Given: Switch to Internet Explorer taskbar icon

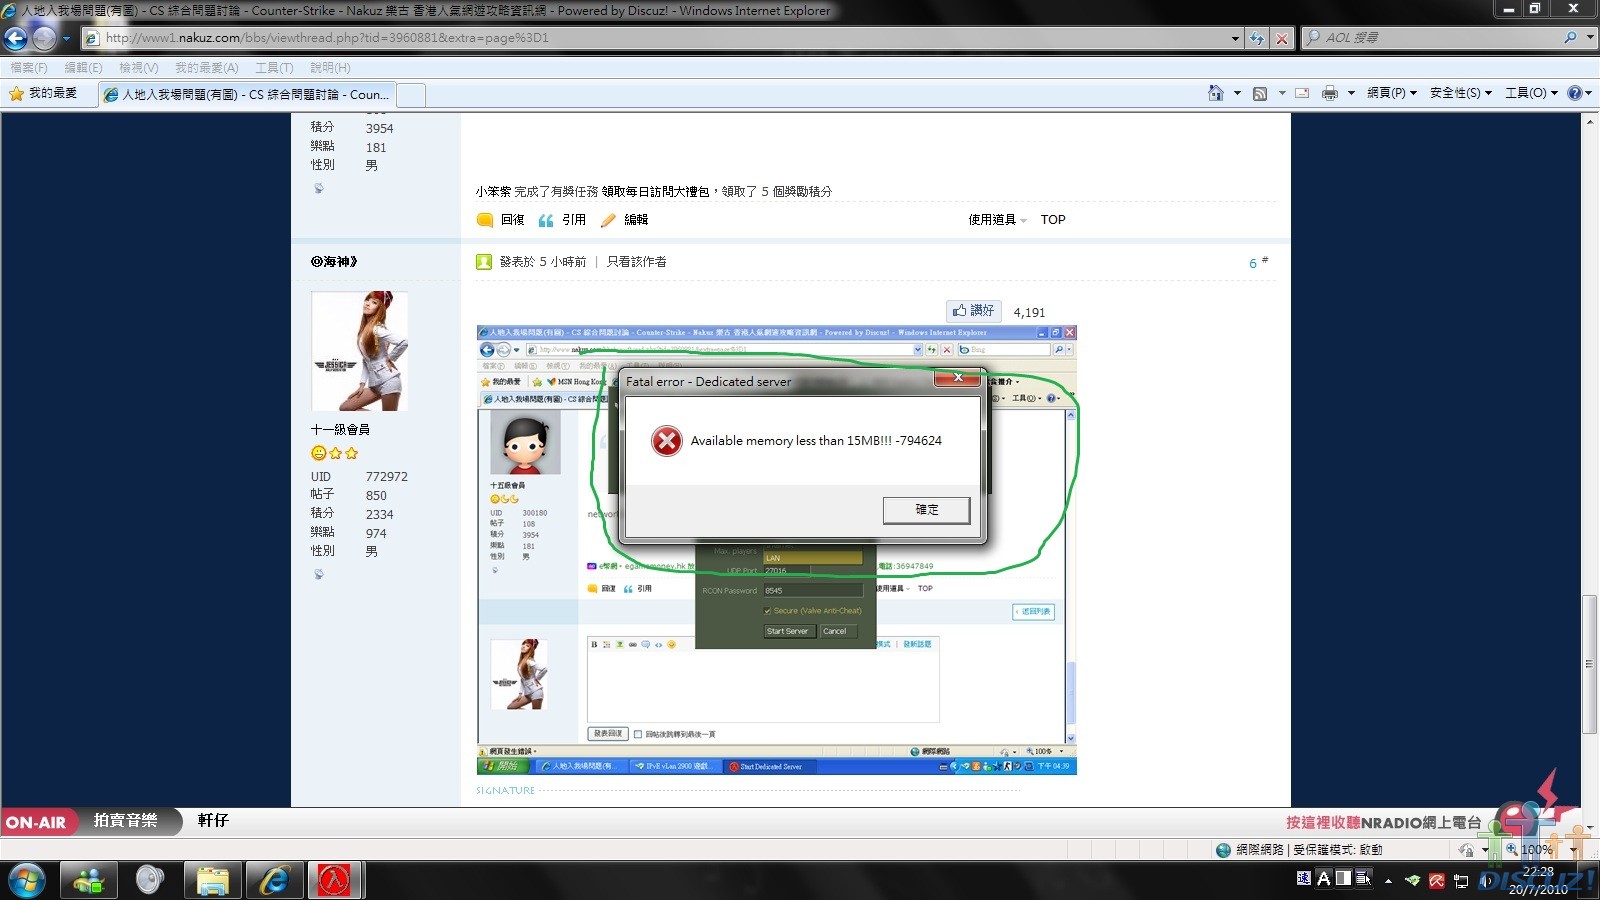Looking at the screenshot, I should point(274,880).
